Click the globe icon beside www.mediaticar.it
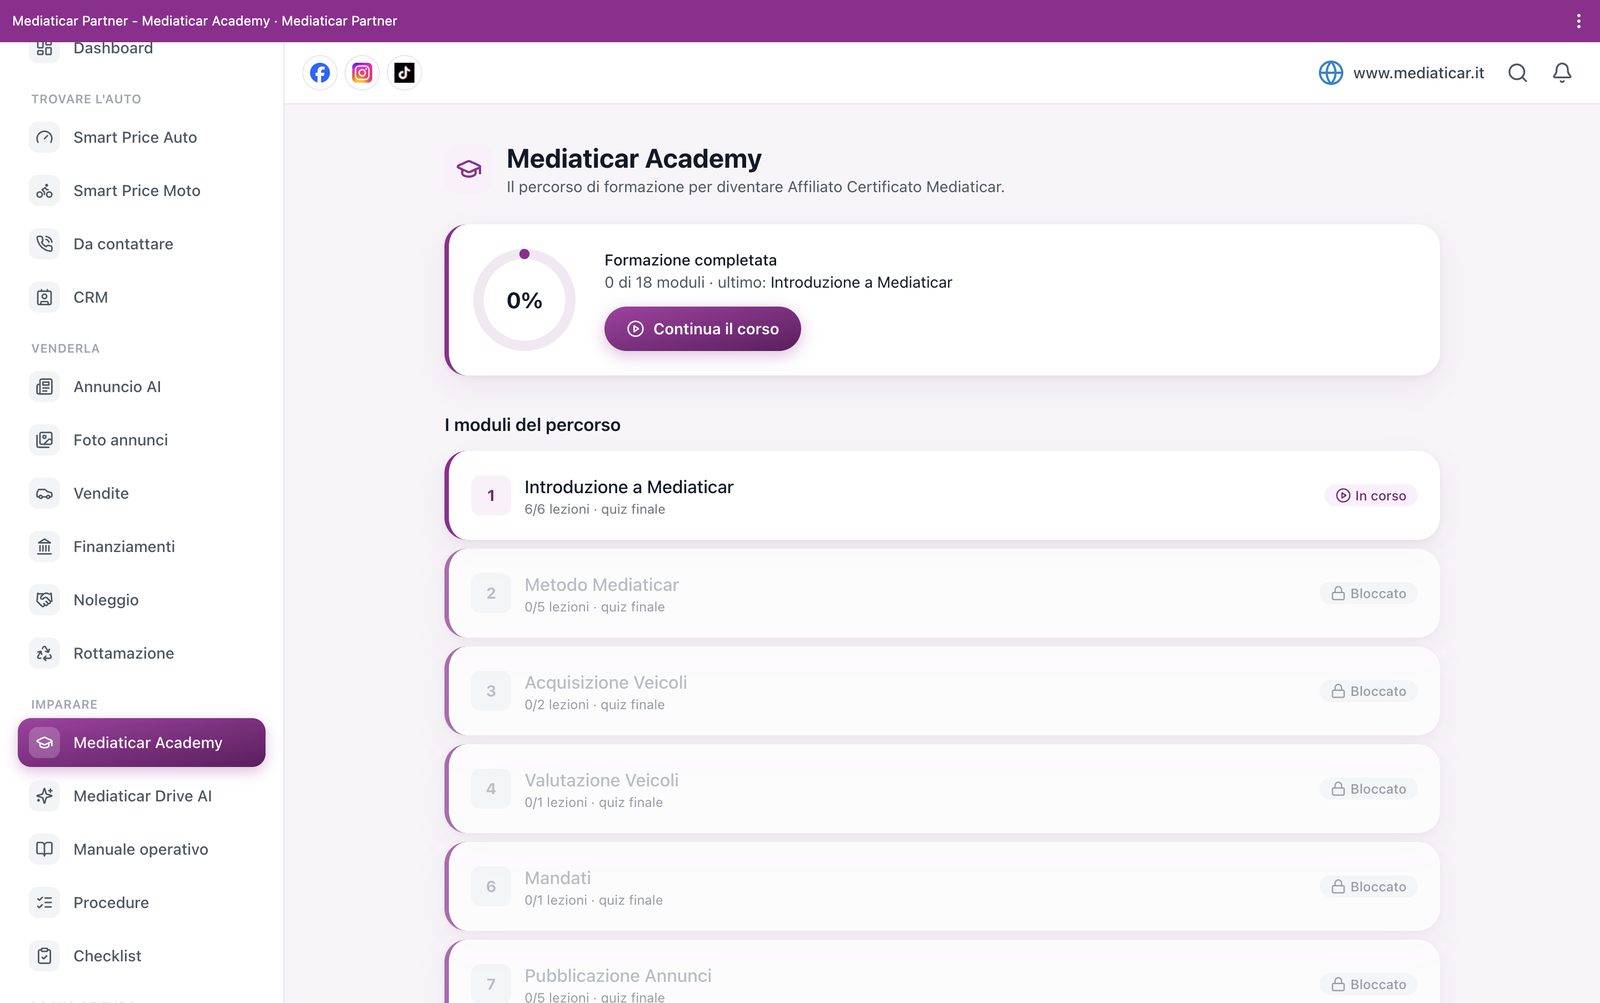The image size is (1600, 1003). click(x=1331, y=73)
